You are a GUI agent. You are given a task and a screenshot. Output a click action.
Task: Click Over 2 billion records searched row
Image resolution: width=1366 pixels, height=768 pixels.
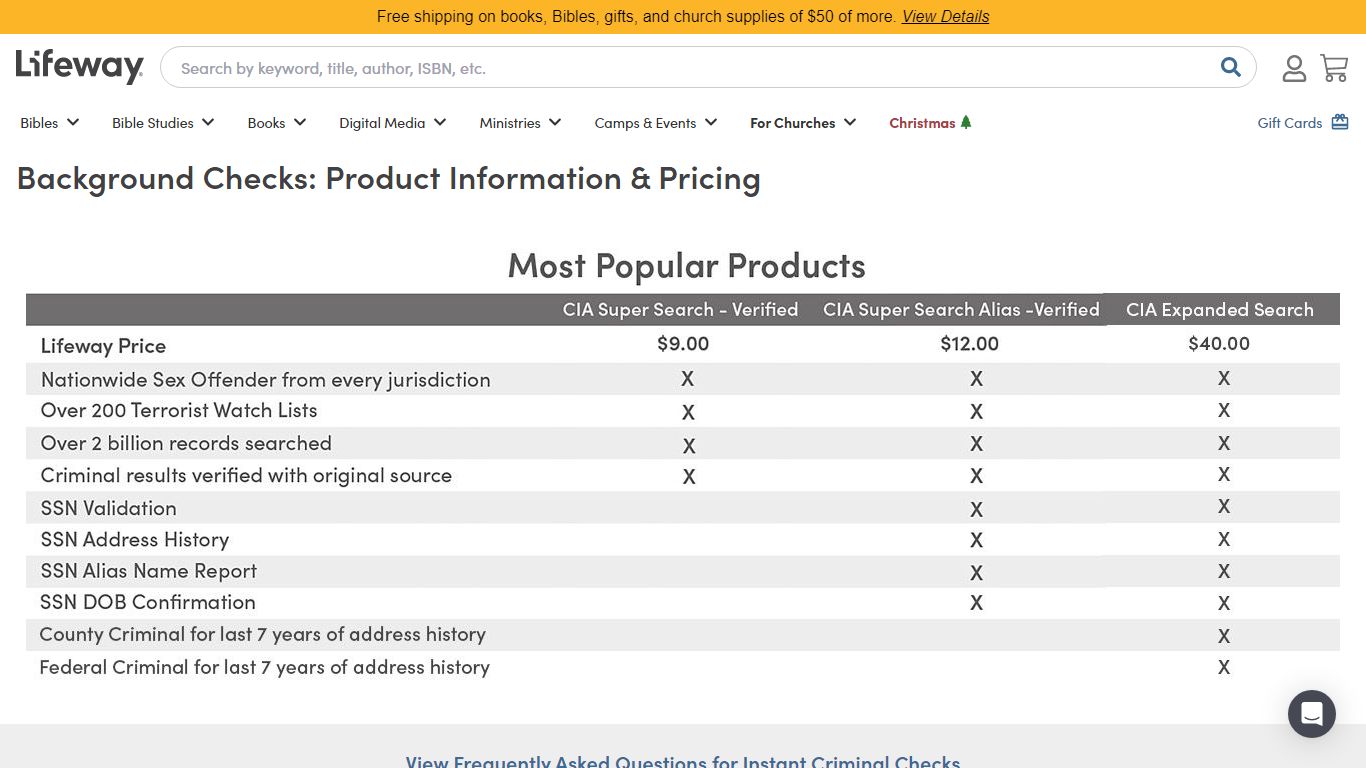pyautogui.click(x=186, y=443)
